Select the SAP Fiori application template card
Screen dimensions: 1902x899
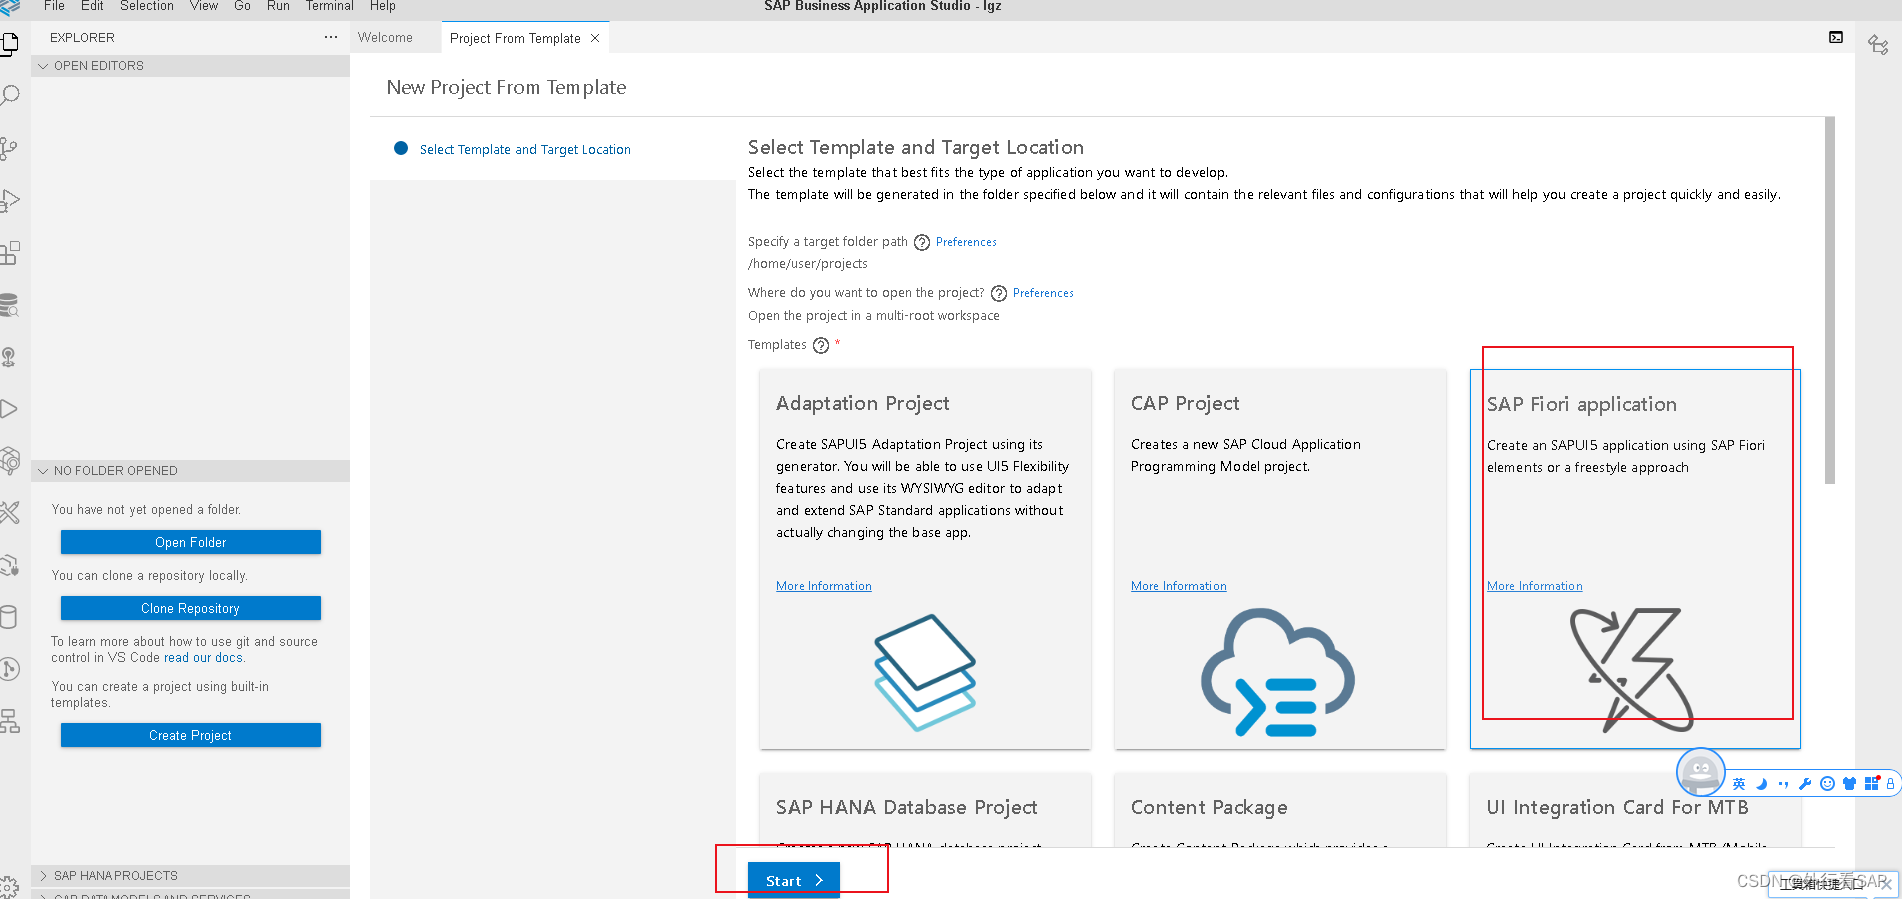click(x=1635, y=559)
